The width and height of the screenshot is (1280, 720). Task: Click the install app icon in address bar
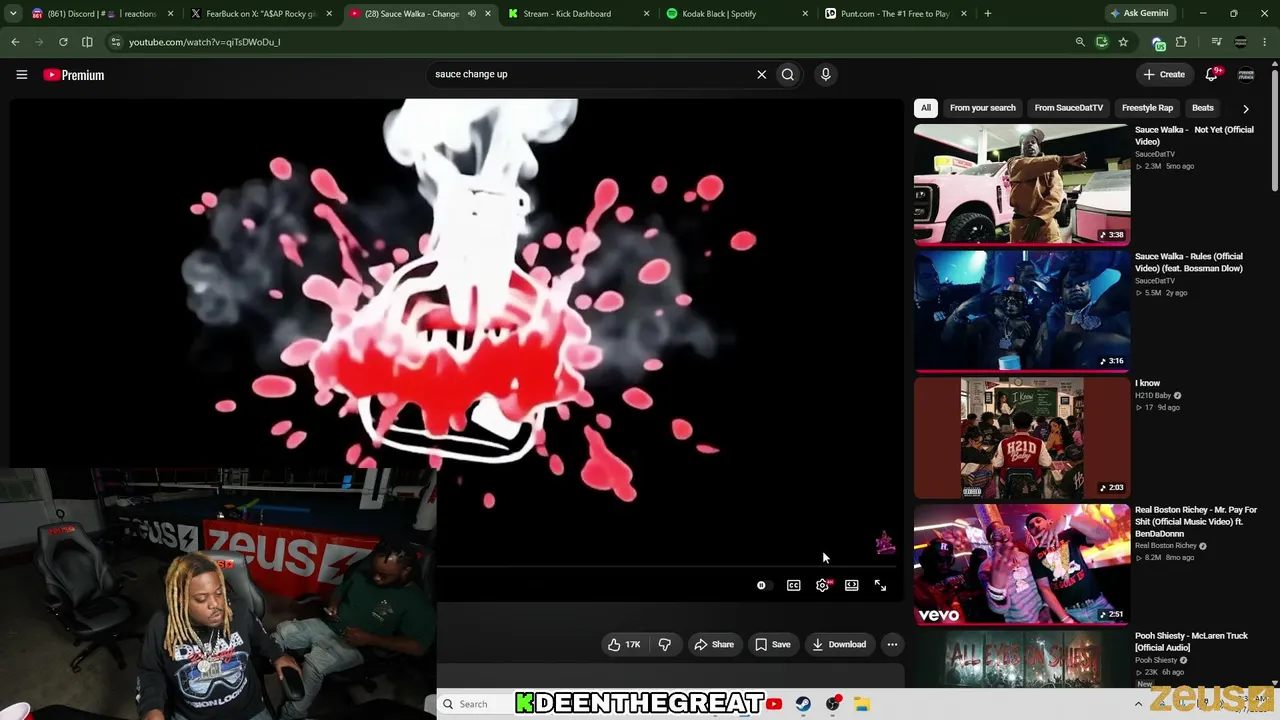tap(1101, 42)
